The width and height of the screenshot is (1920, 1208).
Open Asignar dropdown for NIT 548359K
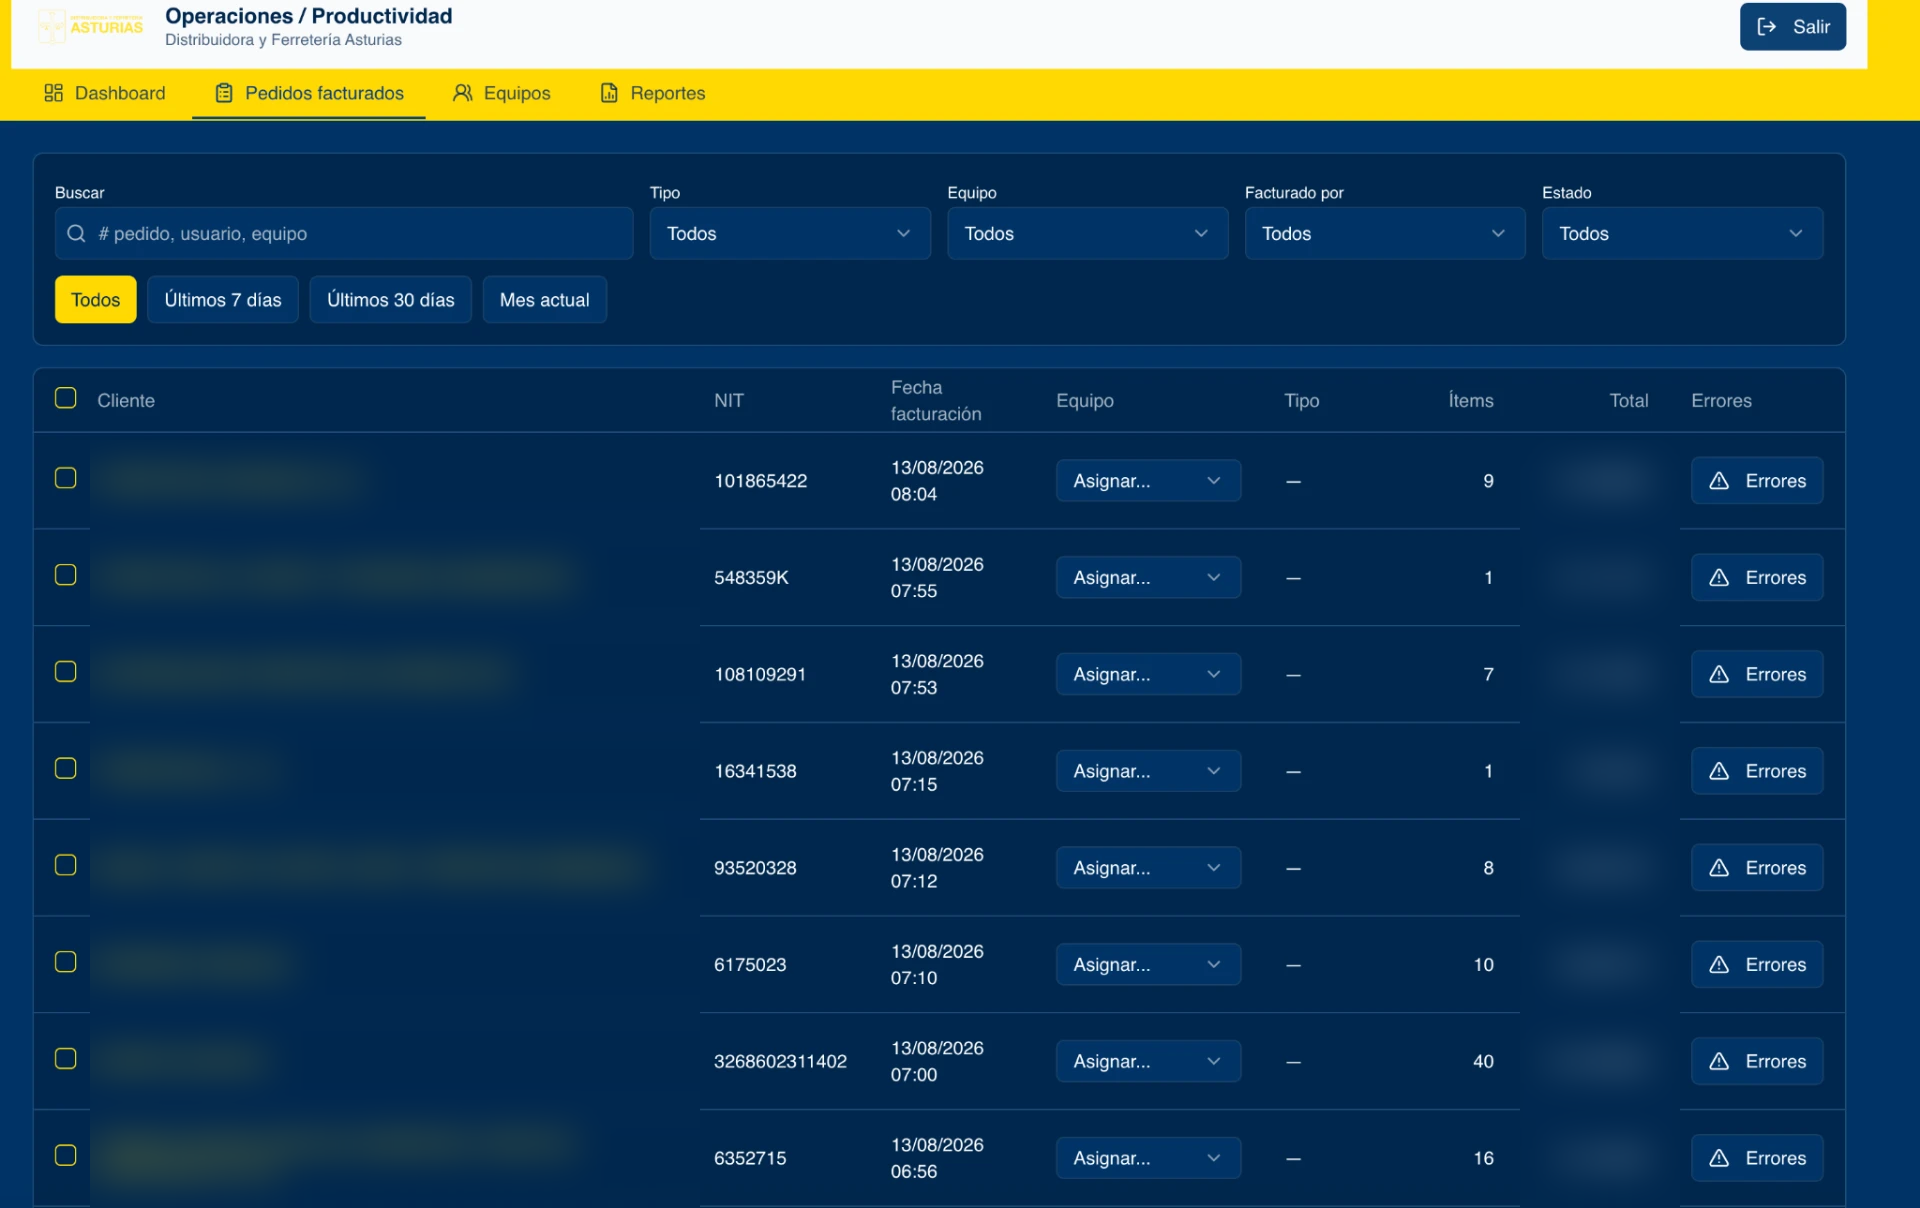(x=1148, y=578)
